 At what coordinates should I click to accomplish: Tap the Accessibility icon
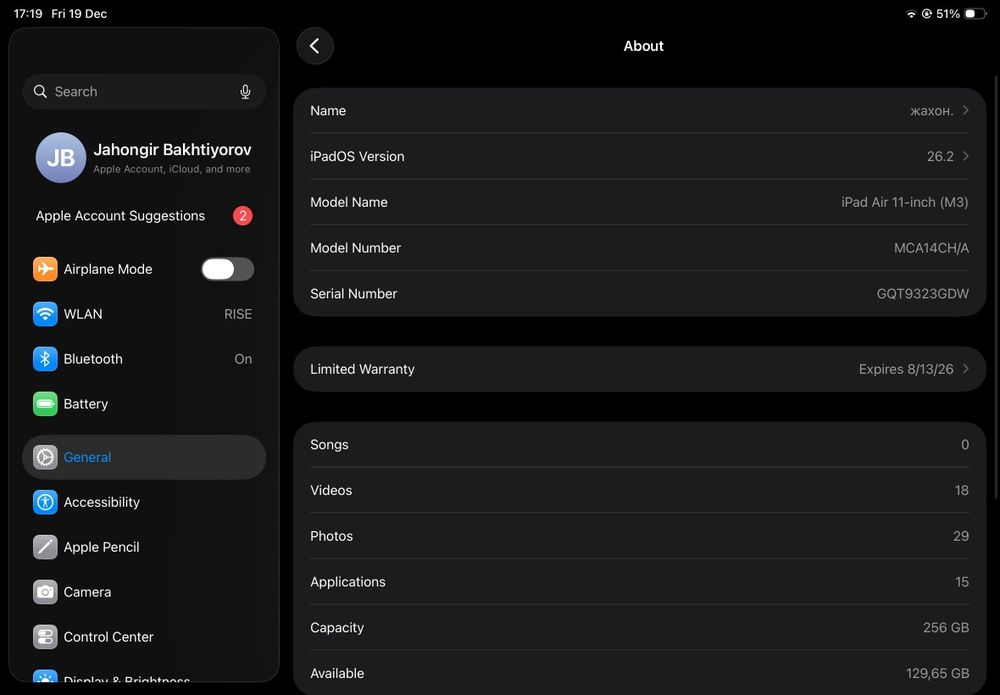coord(45,502)
